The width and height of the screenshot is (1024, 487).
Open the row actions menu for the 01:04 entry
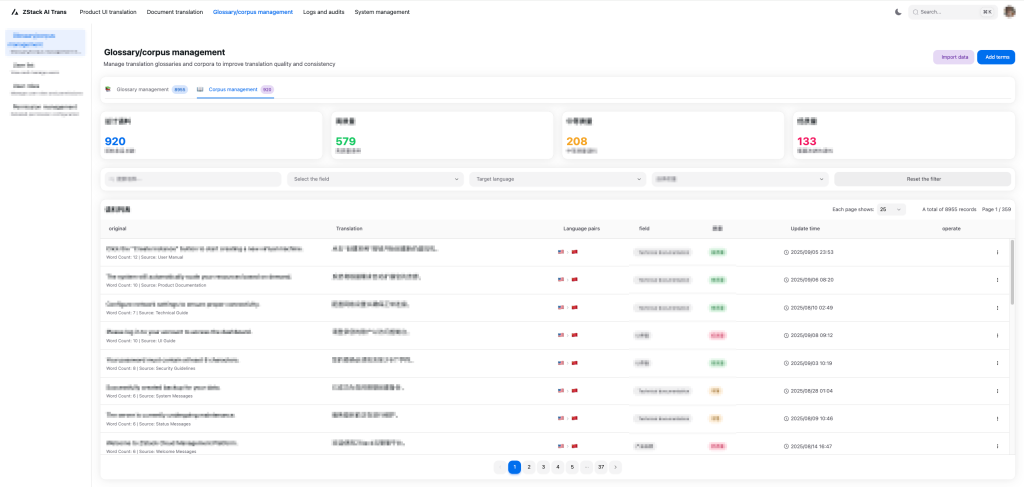click(997, 390)
